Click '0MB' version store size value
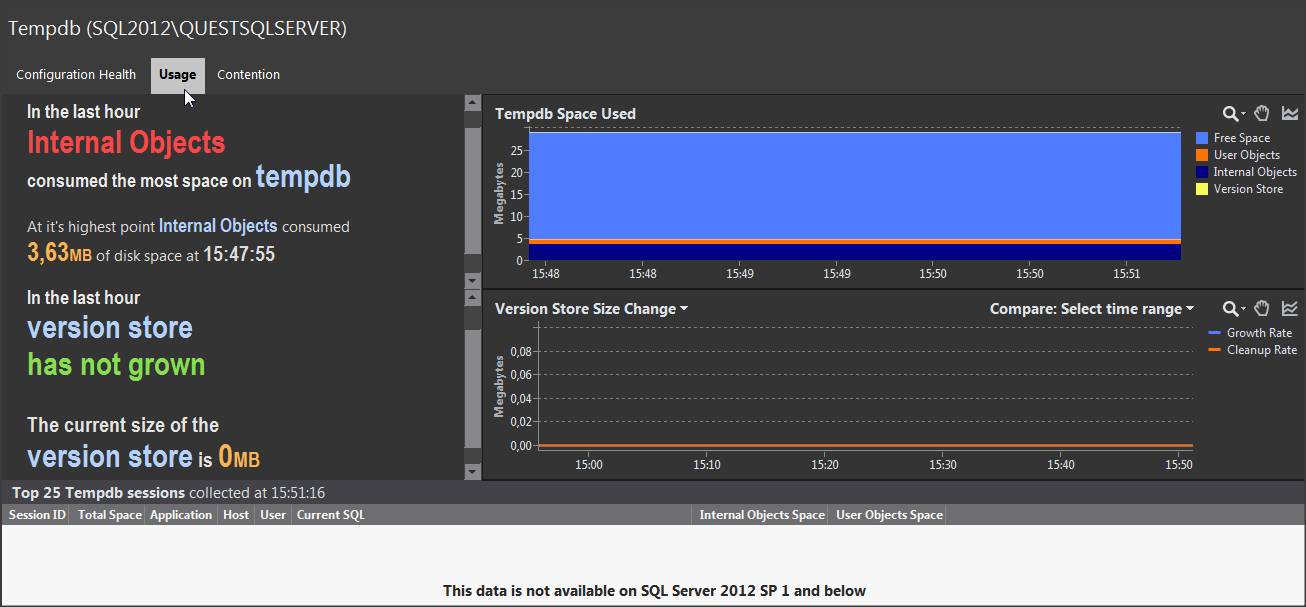 pyautogui.click(x=239, y=457)
